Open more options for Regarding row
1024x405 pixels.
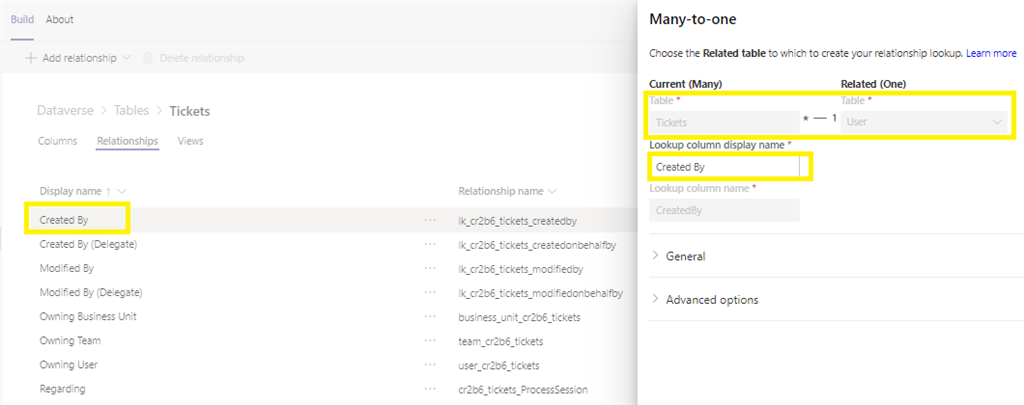430,389
